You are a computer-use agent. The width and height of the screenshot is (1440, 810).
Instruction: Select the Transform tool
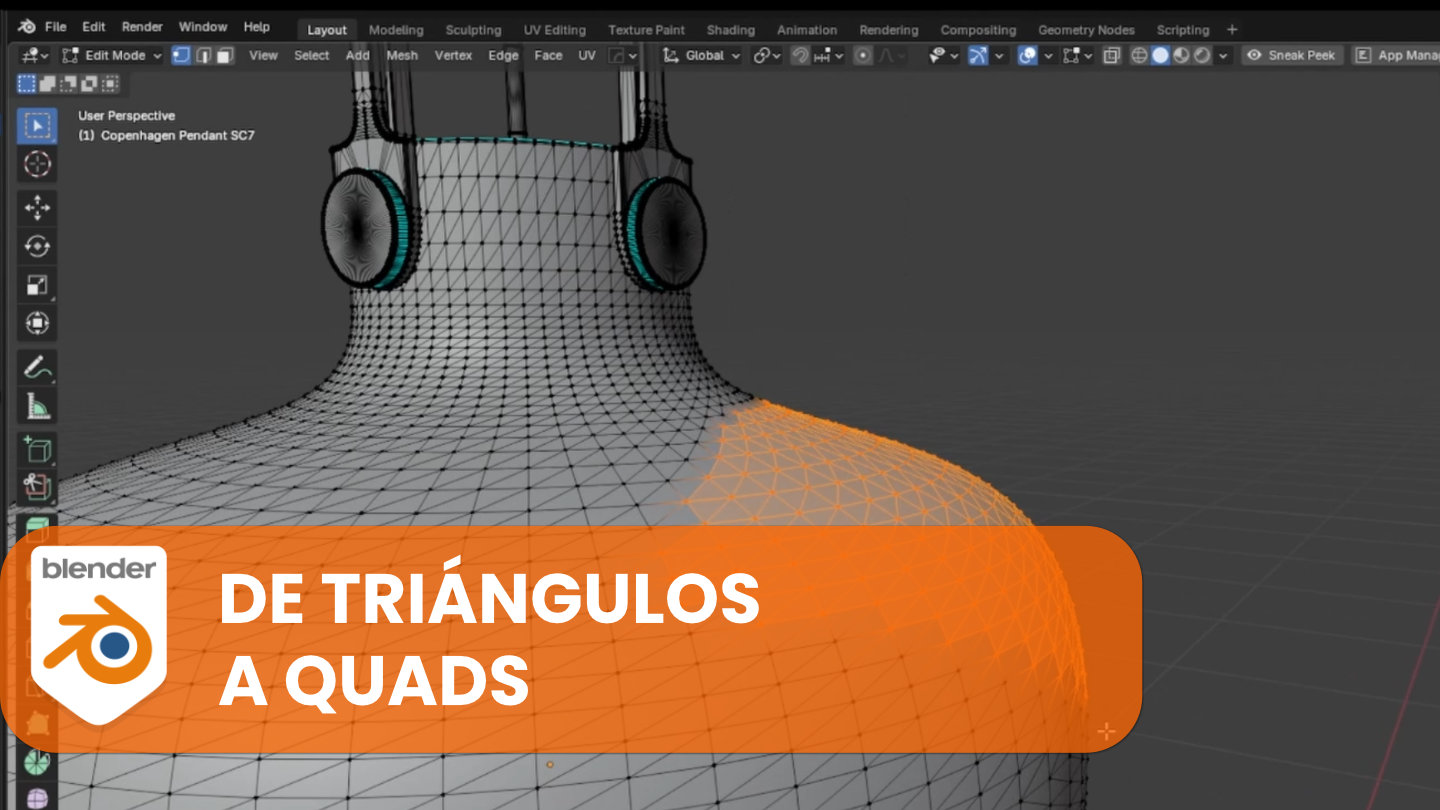click(x=37, y=323)
